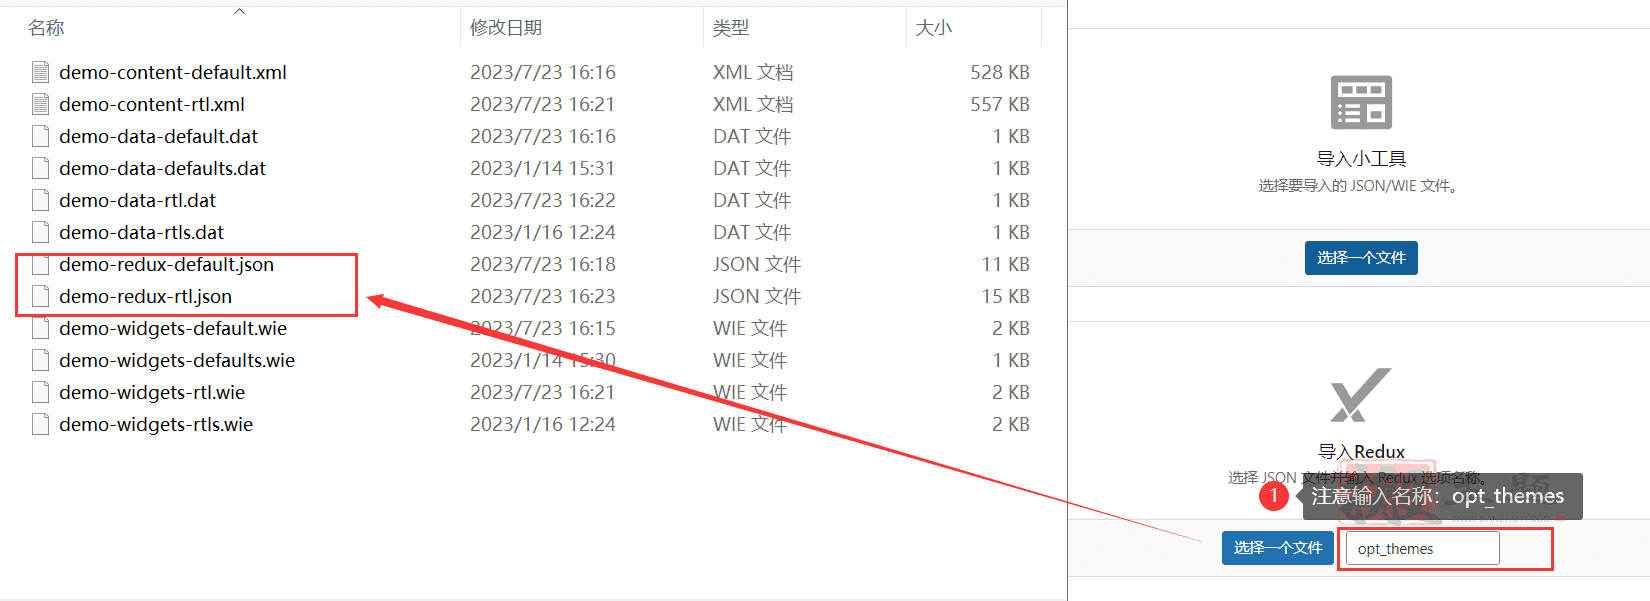Focus the opt_themes Redux option name field

tap(1422, 548)
